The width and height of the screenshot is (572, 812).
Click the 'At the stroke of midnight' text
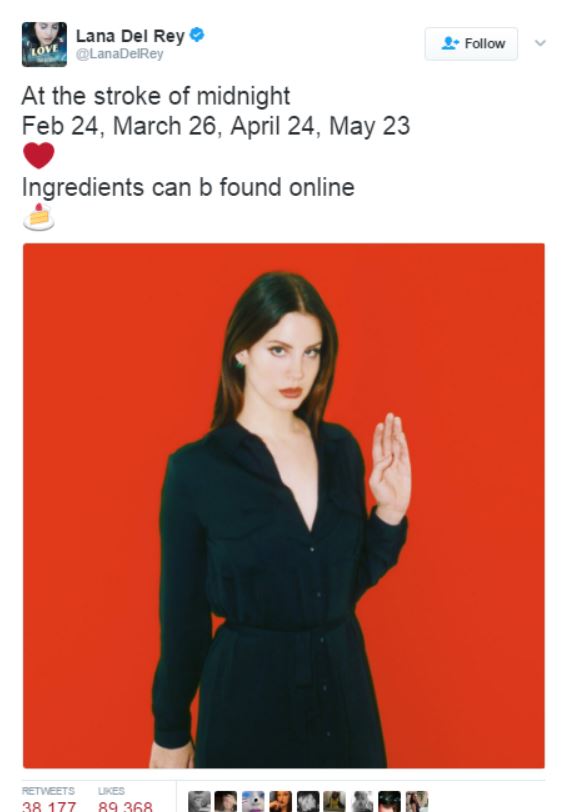pyautogui.click(x=156, y=96)
